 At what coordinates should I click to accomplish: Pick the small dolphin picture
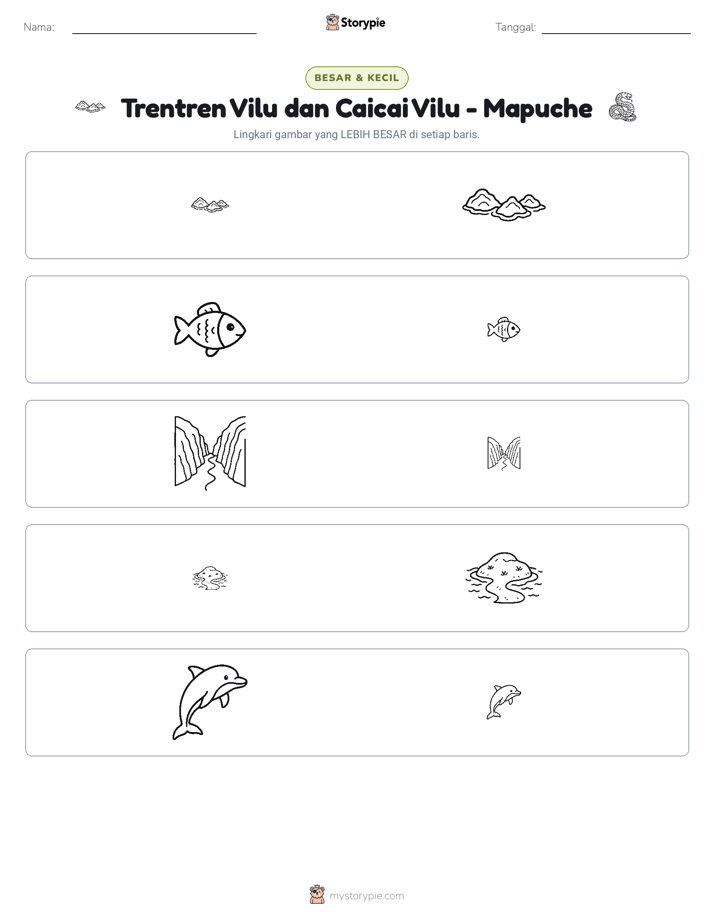tap(504, 702)
